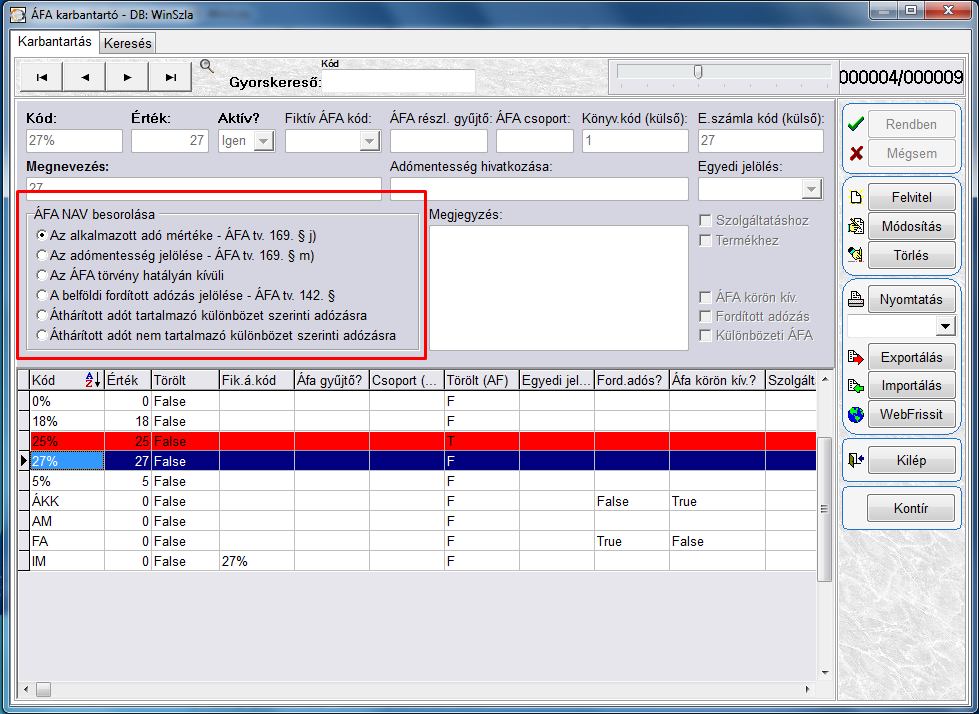
Task: Select 'Az ÁFA törvény hatályán kívüli' option
Action: [x=42, y=275]
